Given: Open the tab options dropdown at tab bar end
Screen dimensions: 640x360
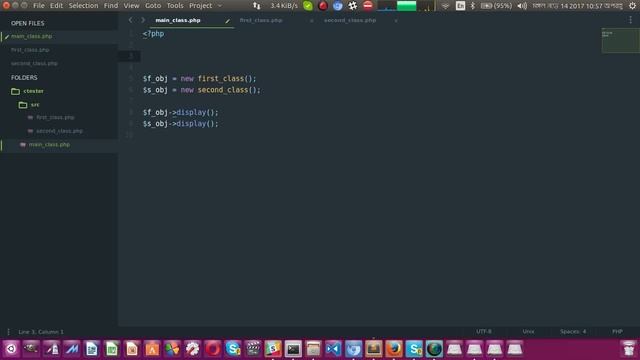Looking at the screenshot, I should tap(630, 20).
